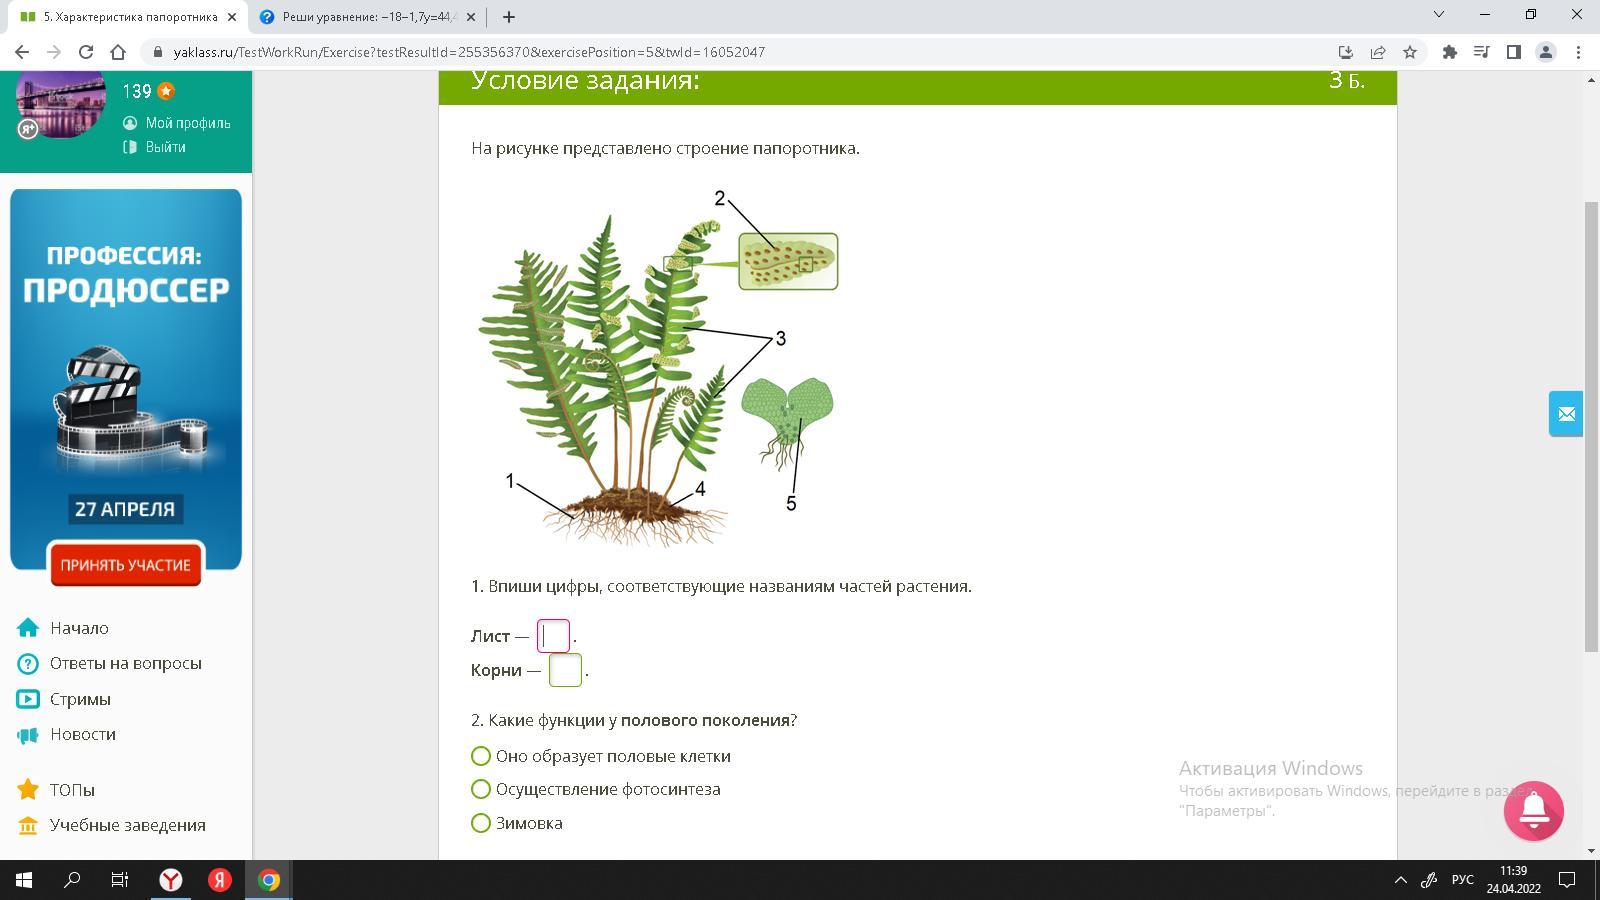This screenshot has width=1600, height=900.
Task: Open the browser home page
Action: [x=118, y=52]
